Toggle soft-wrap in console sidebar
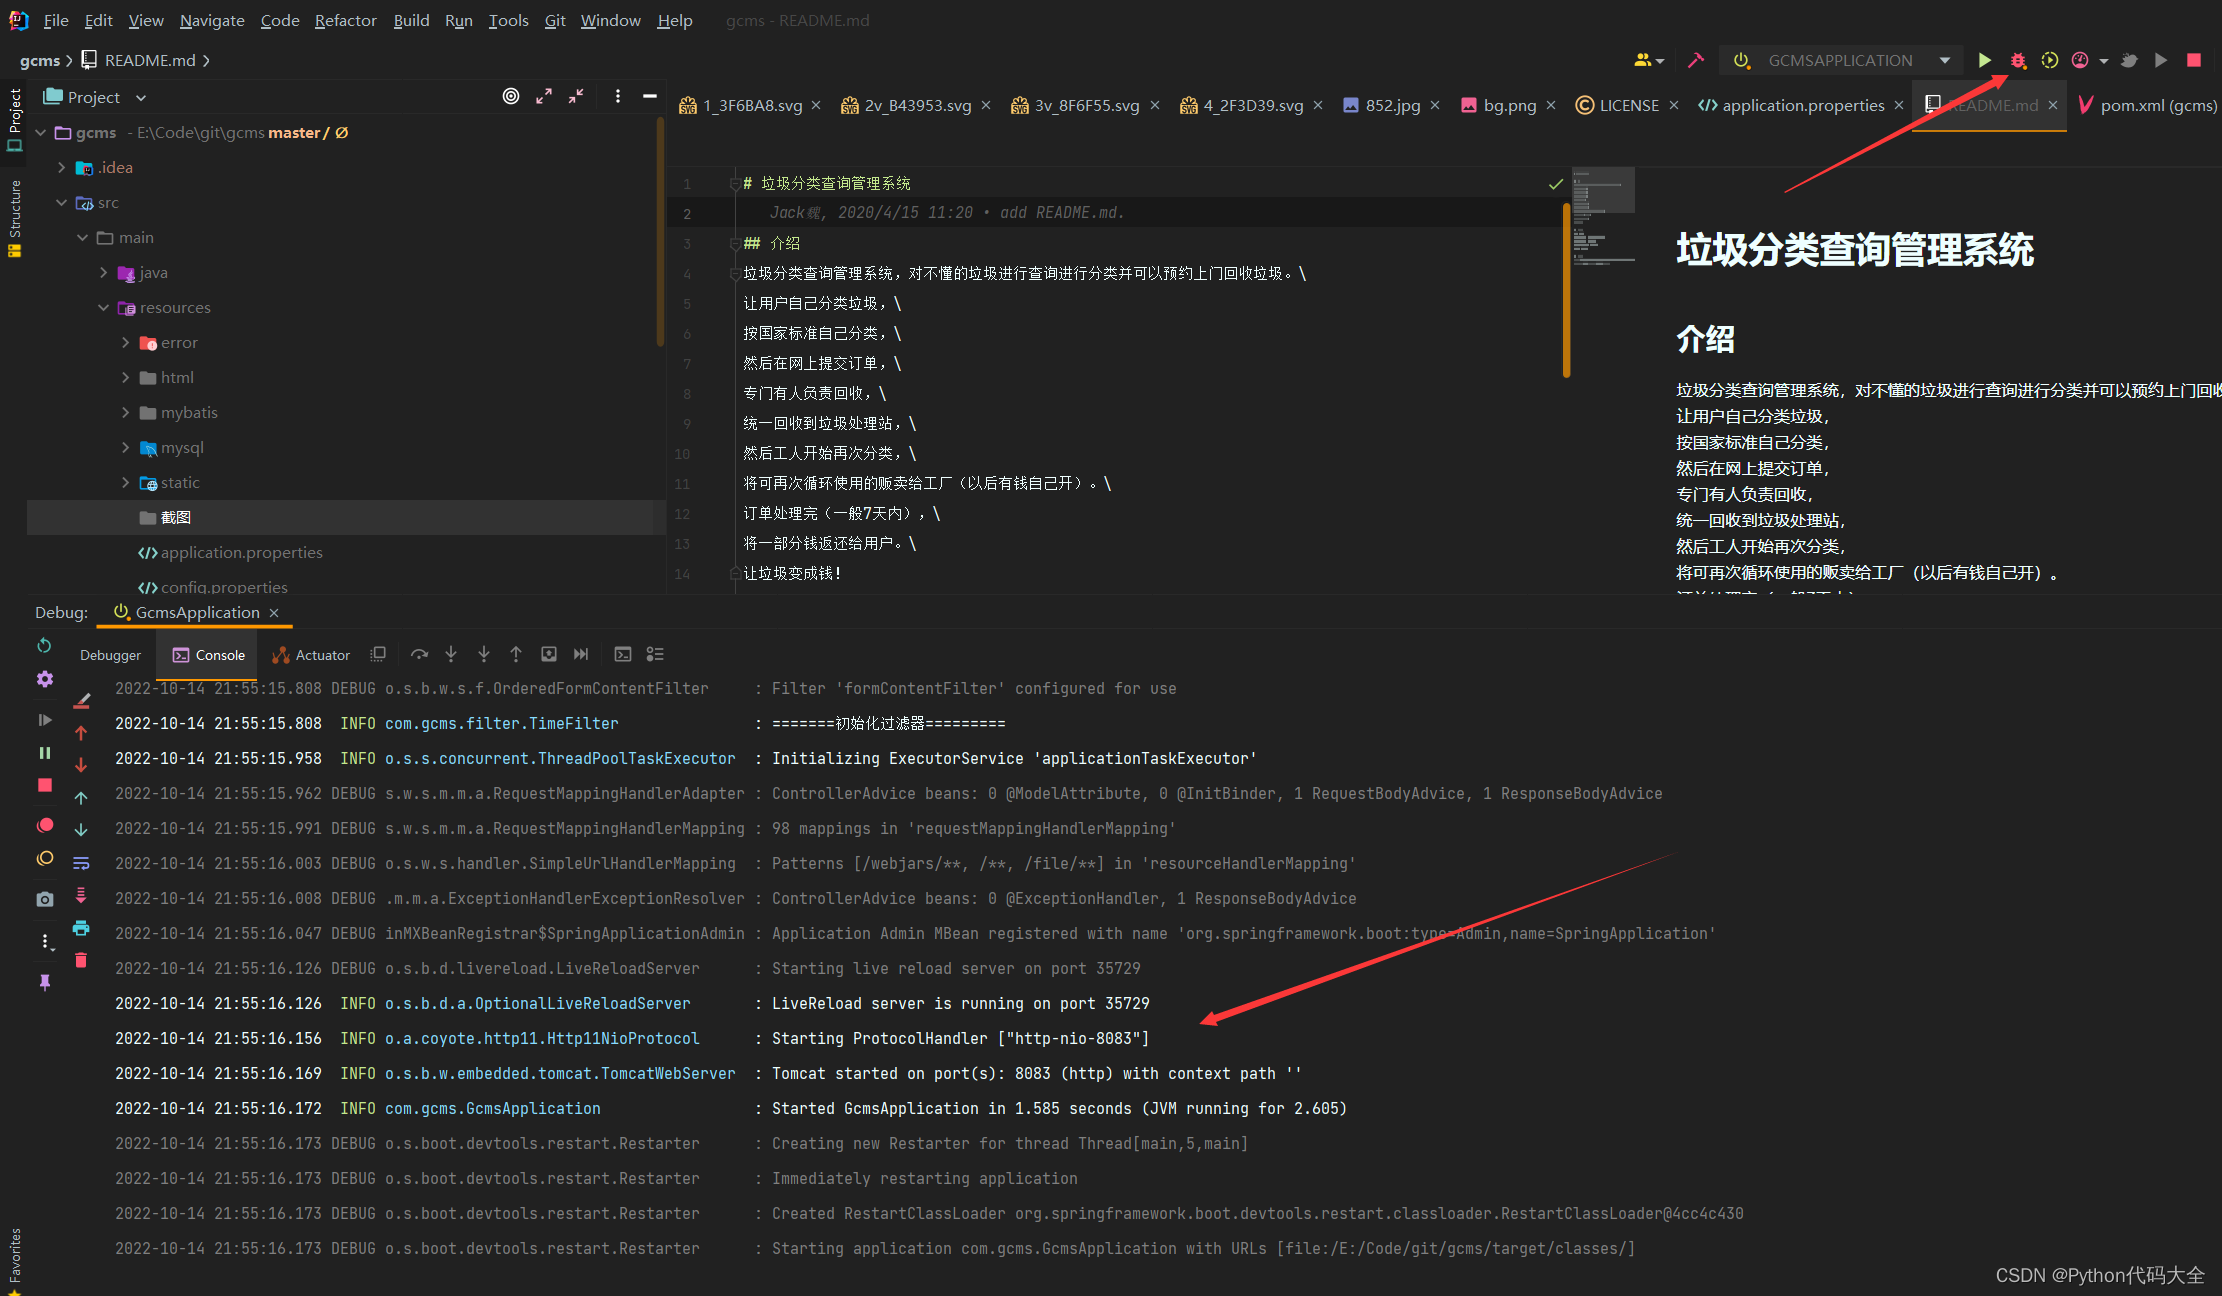 pos(81,863)
